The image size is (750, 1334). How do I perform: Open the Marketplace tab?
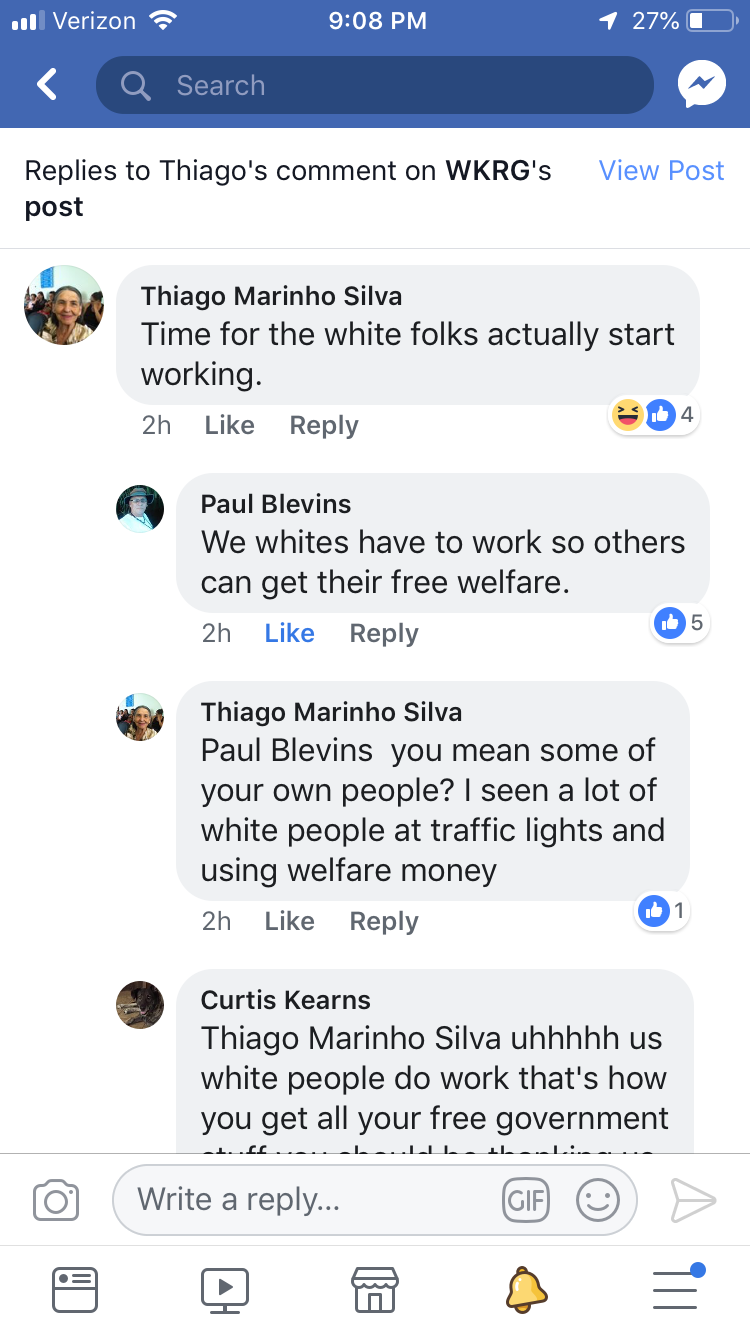point(375,1289)
